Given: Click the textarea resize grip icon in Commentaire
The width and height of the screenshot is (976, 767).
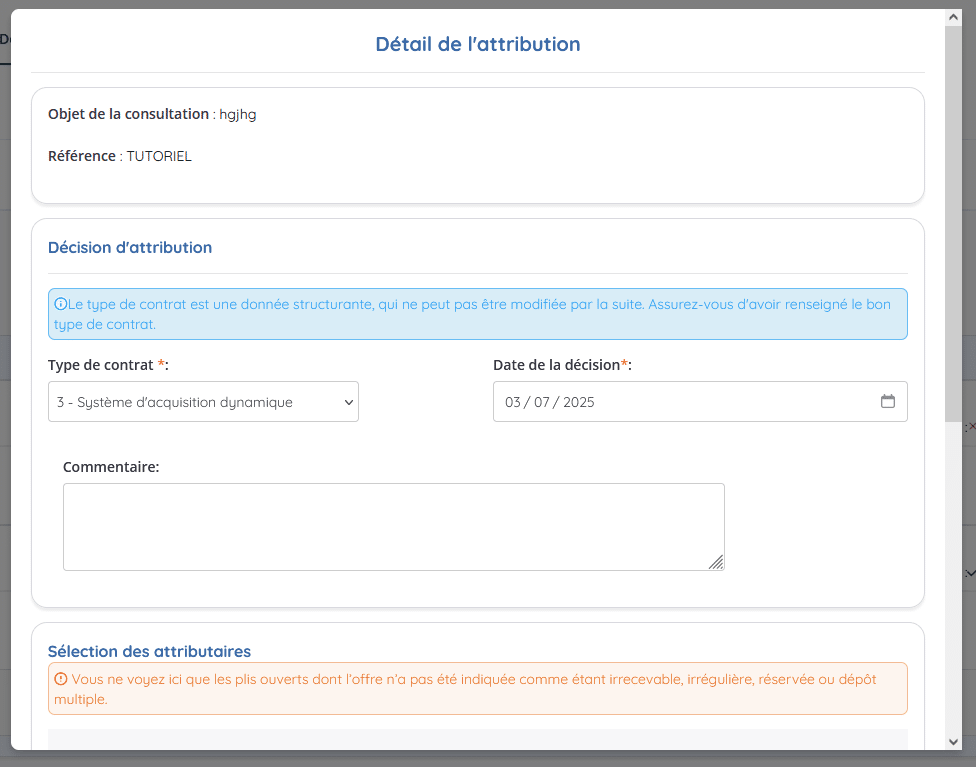Looking at the screenshot, I should 716,562.
